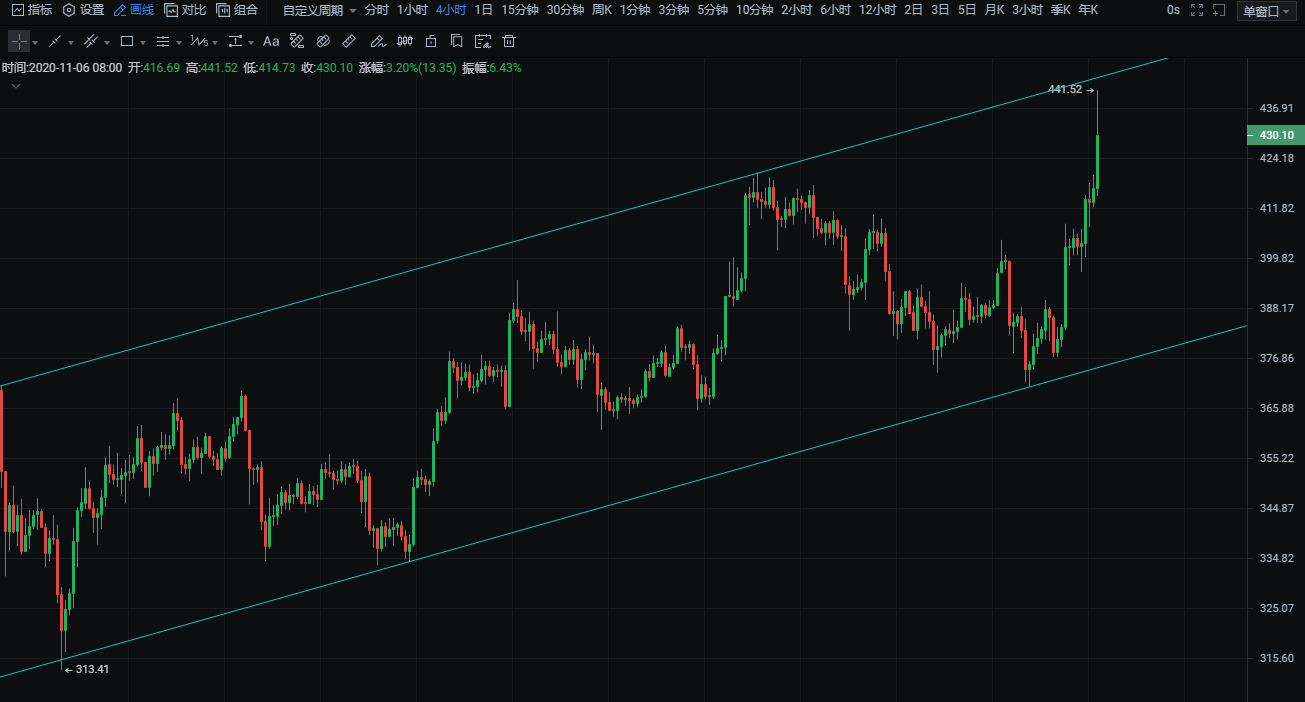The image size is (1305, 702).
Task: Pick the ruler measurement tool
Action: (349, 42)
